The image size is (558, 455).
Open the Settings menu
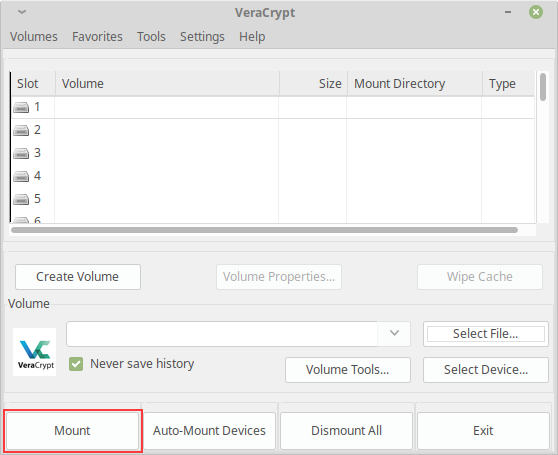pyautogui.click(x=202, y=37)
